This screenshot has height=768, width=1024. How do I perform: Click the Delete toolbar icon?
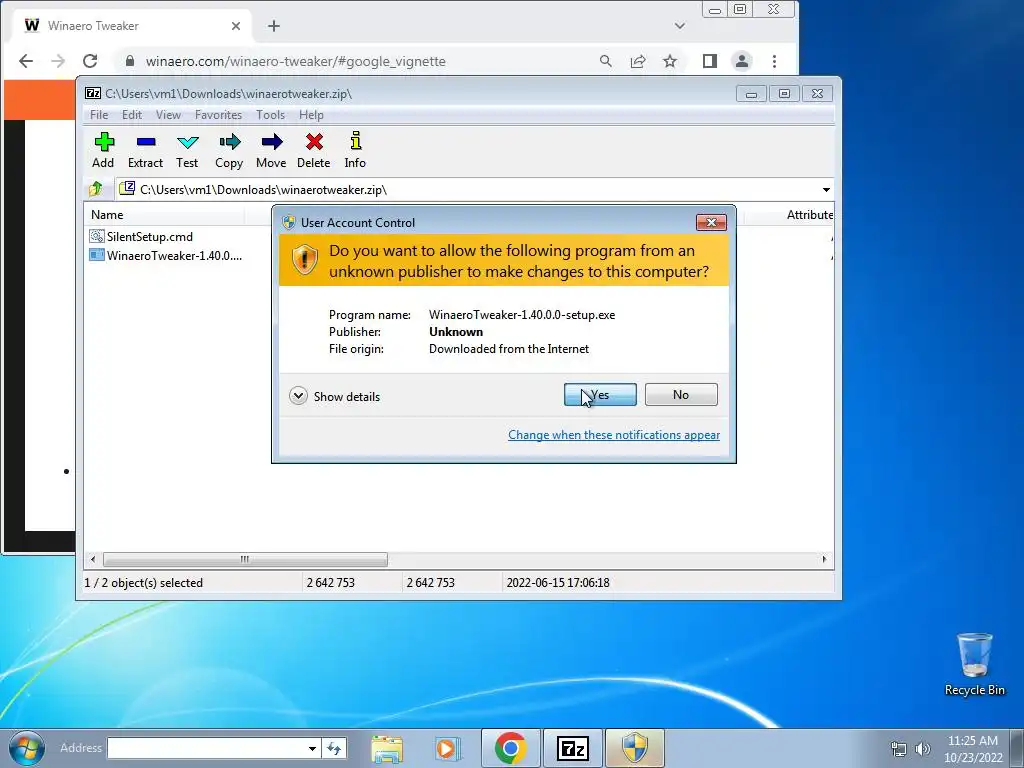(313, 150)
